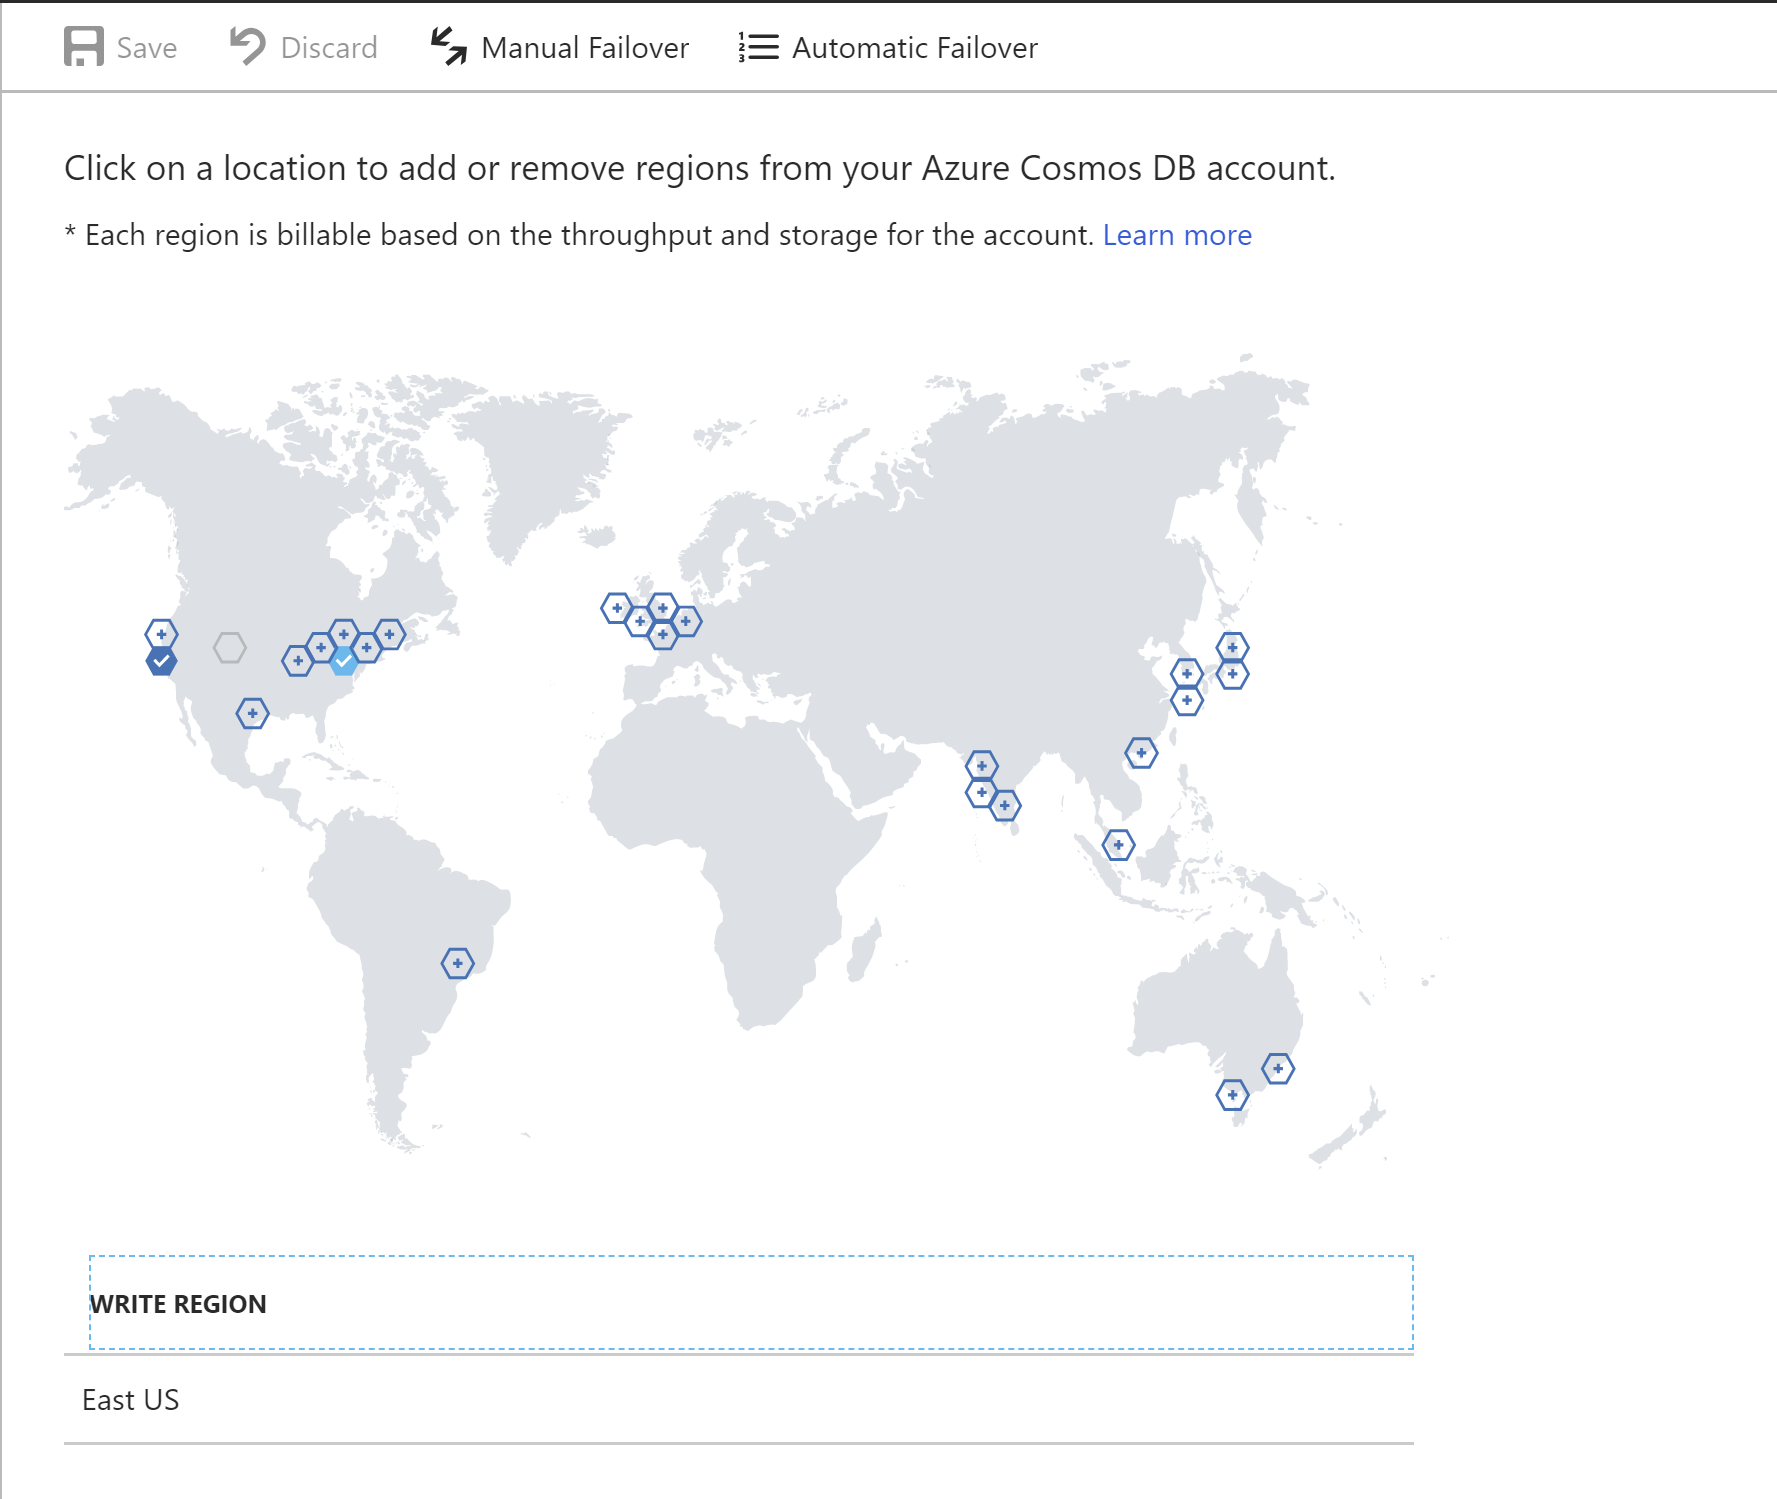1777x1499 pixels.
Task: Add the Australia East hexagon marker
Action: (x=1278, y=1069)
